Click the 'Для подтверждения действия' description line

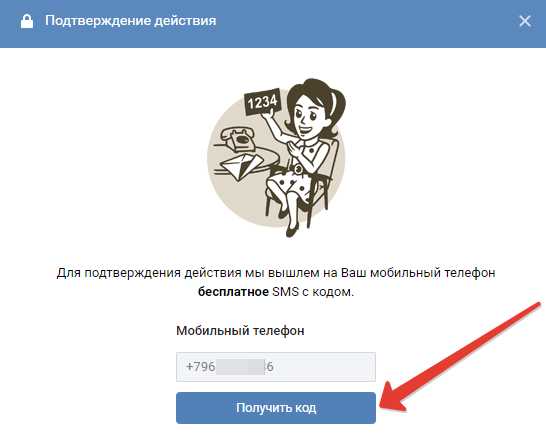click(275, 273)
